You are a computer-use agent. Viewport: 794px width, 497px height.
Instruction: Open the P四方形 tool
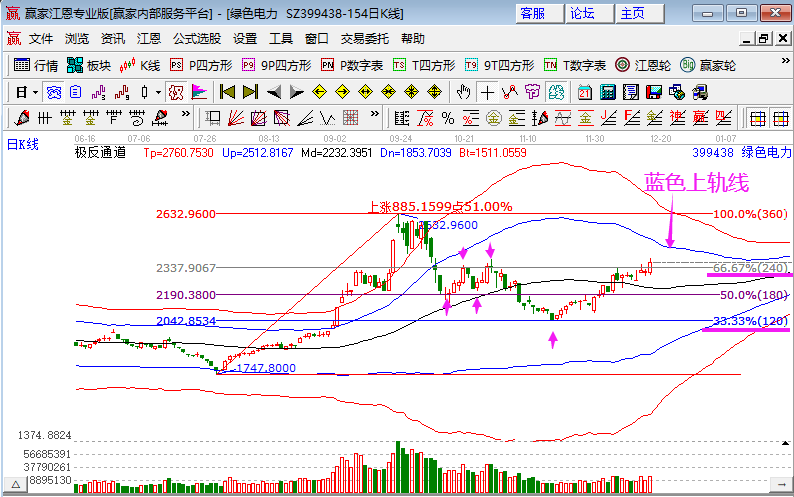point(201,65)
